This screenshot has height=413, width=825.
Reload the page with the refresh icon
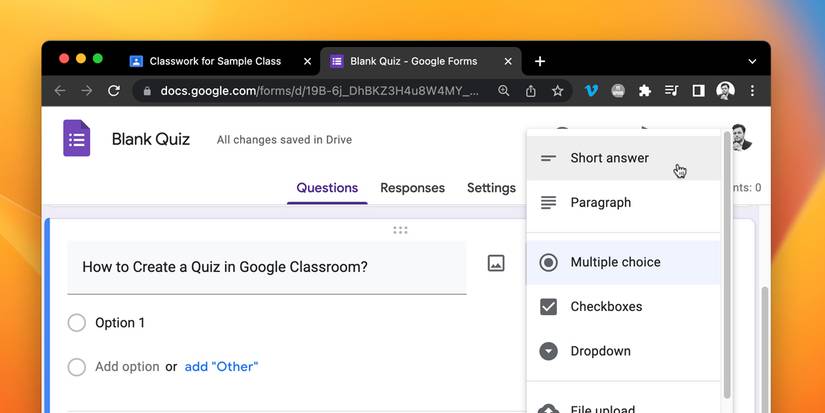[x=114, y=91]
